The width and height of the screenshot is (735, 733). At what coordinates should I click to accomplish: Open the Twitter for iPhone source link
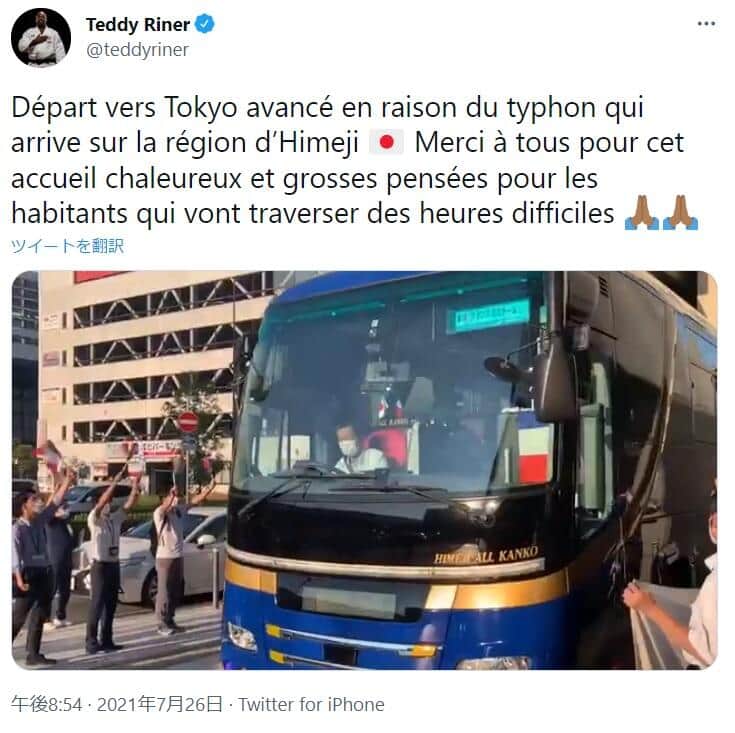tap(311, 704)
